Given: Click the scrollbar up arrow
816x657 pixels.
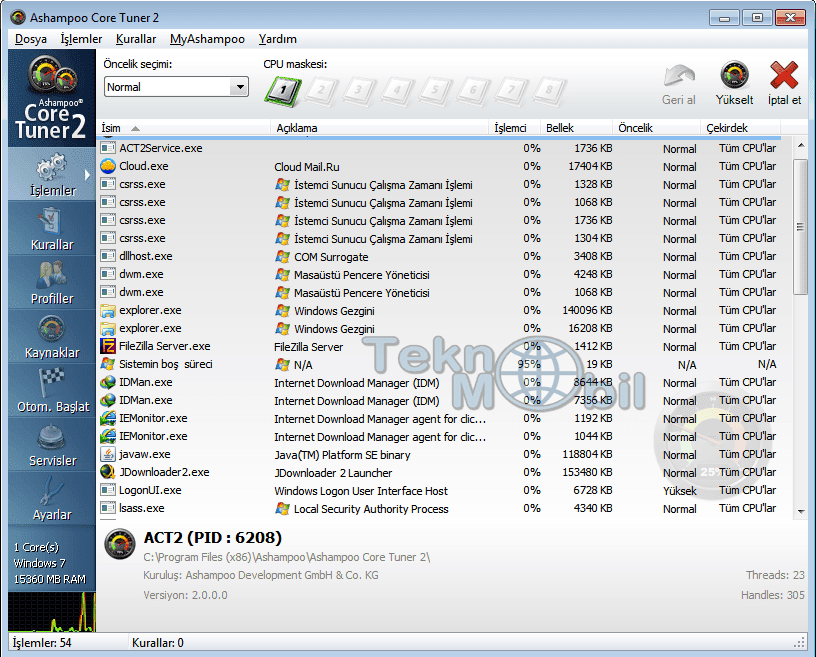Looking at the screenshot, I should click(800, 145).
